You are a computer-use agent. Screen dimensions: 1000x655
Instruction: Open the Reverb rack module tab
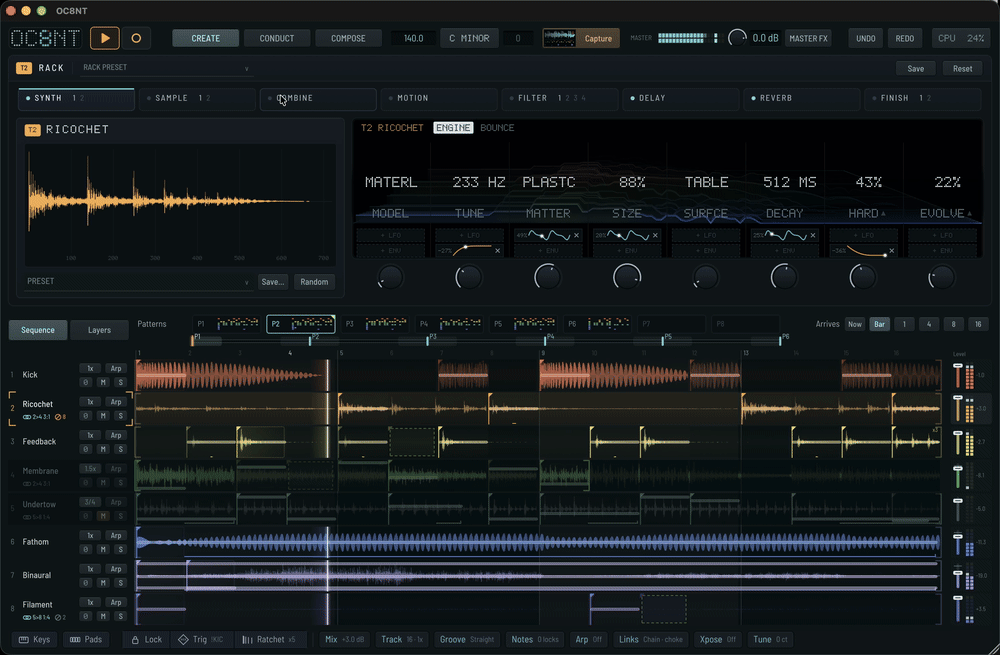[802, 98]
